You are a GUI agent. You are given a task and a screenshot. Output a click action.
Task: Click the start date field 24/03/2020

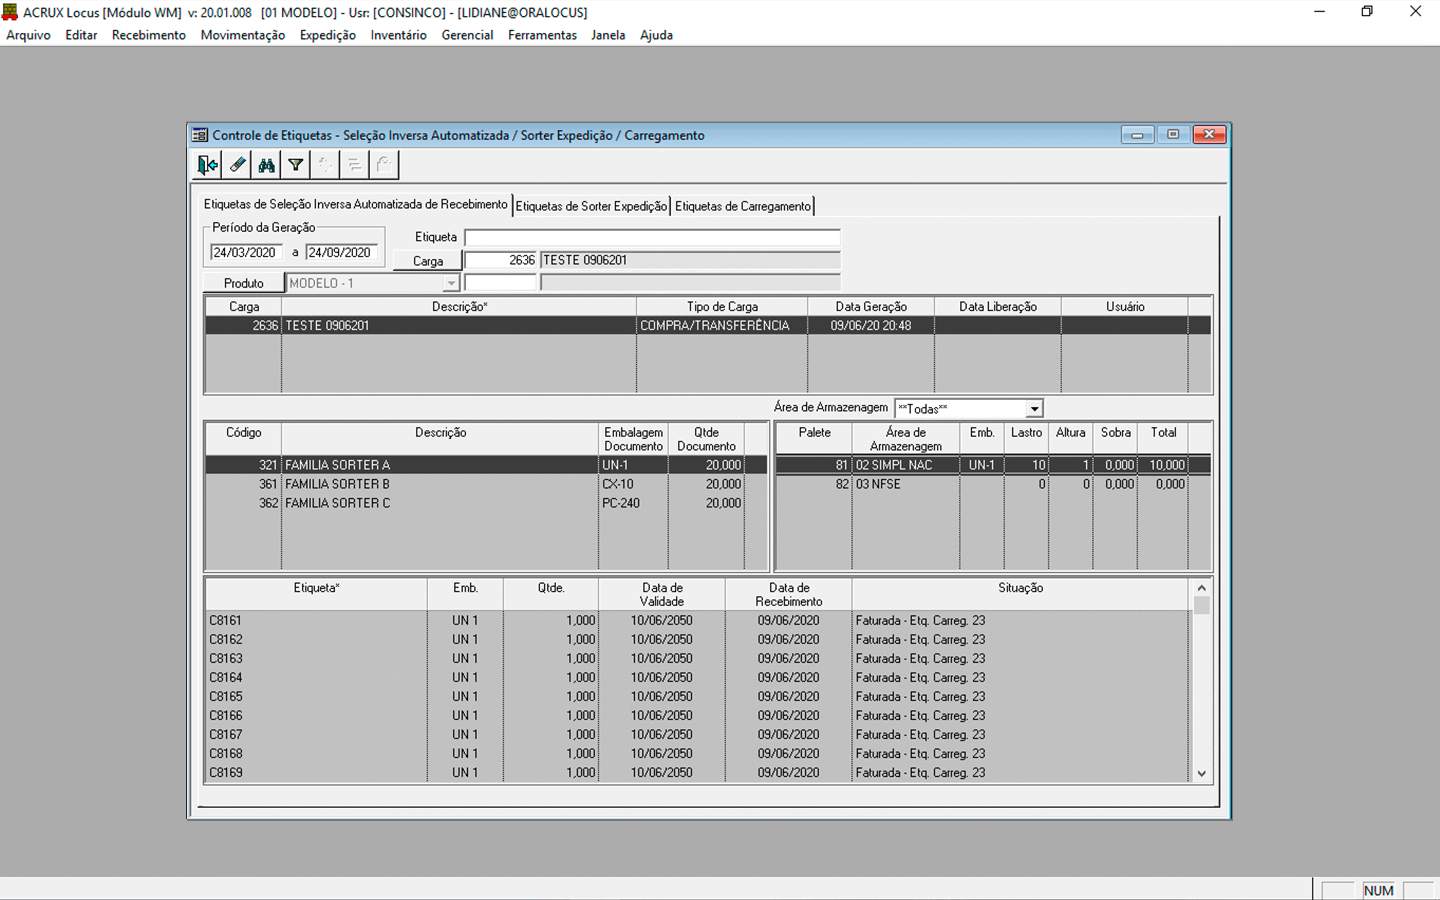[245, 253]
